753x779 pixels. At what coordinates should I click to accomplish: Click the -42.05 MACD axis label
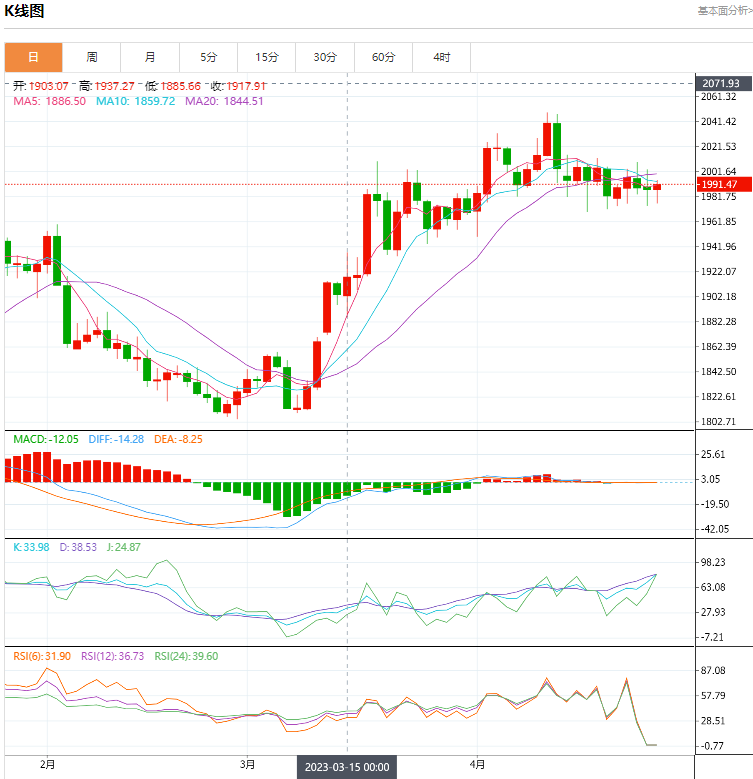tap(715, 529)
